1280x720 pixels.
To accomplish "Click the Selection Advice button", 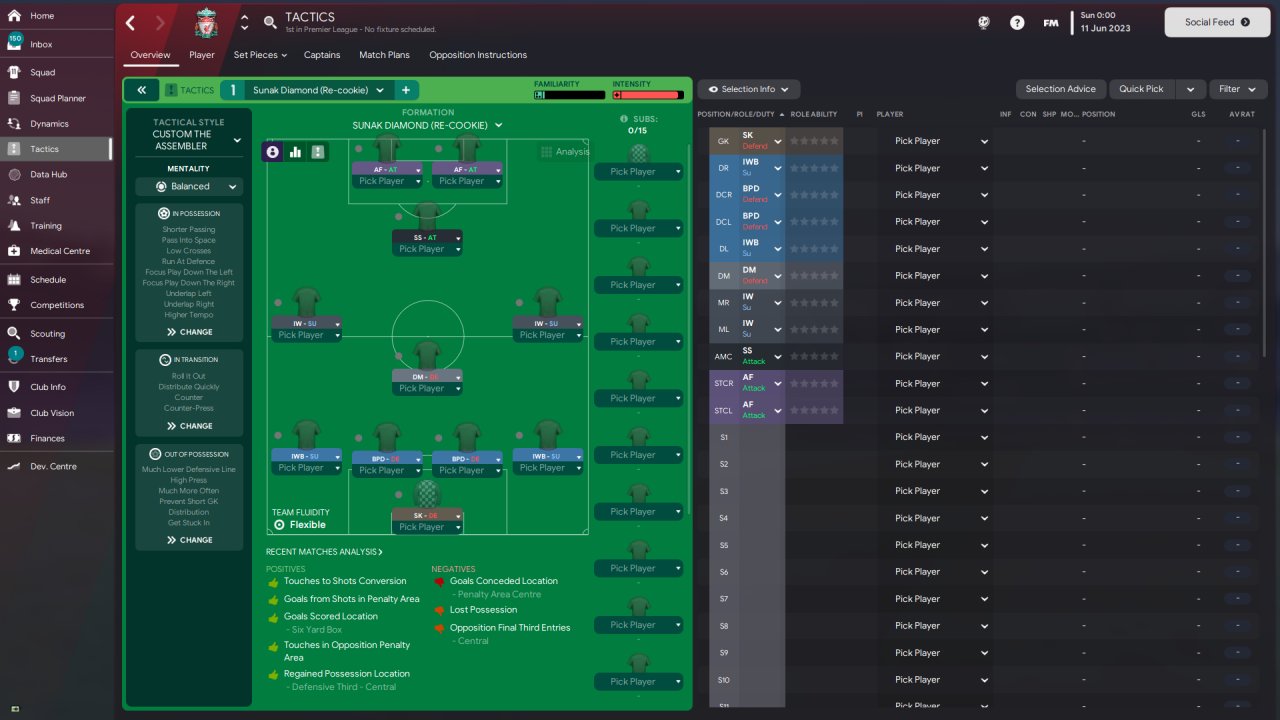I will click(x=1061, y=89).
